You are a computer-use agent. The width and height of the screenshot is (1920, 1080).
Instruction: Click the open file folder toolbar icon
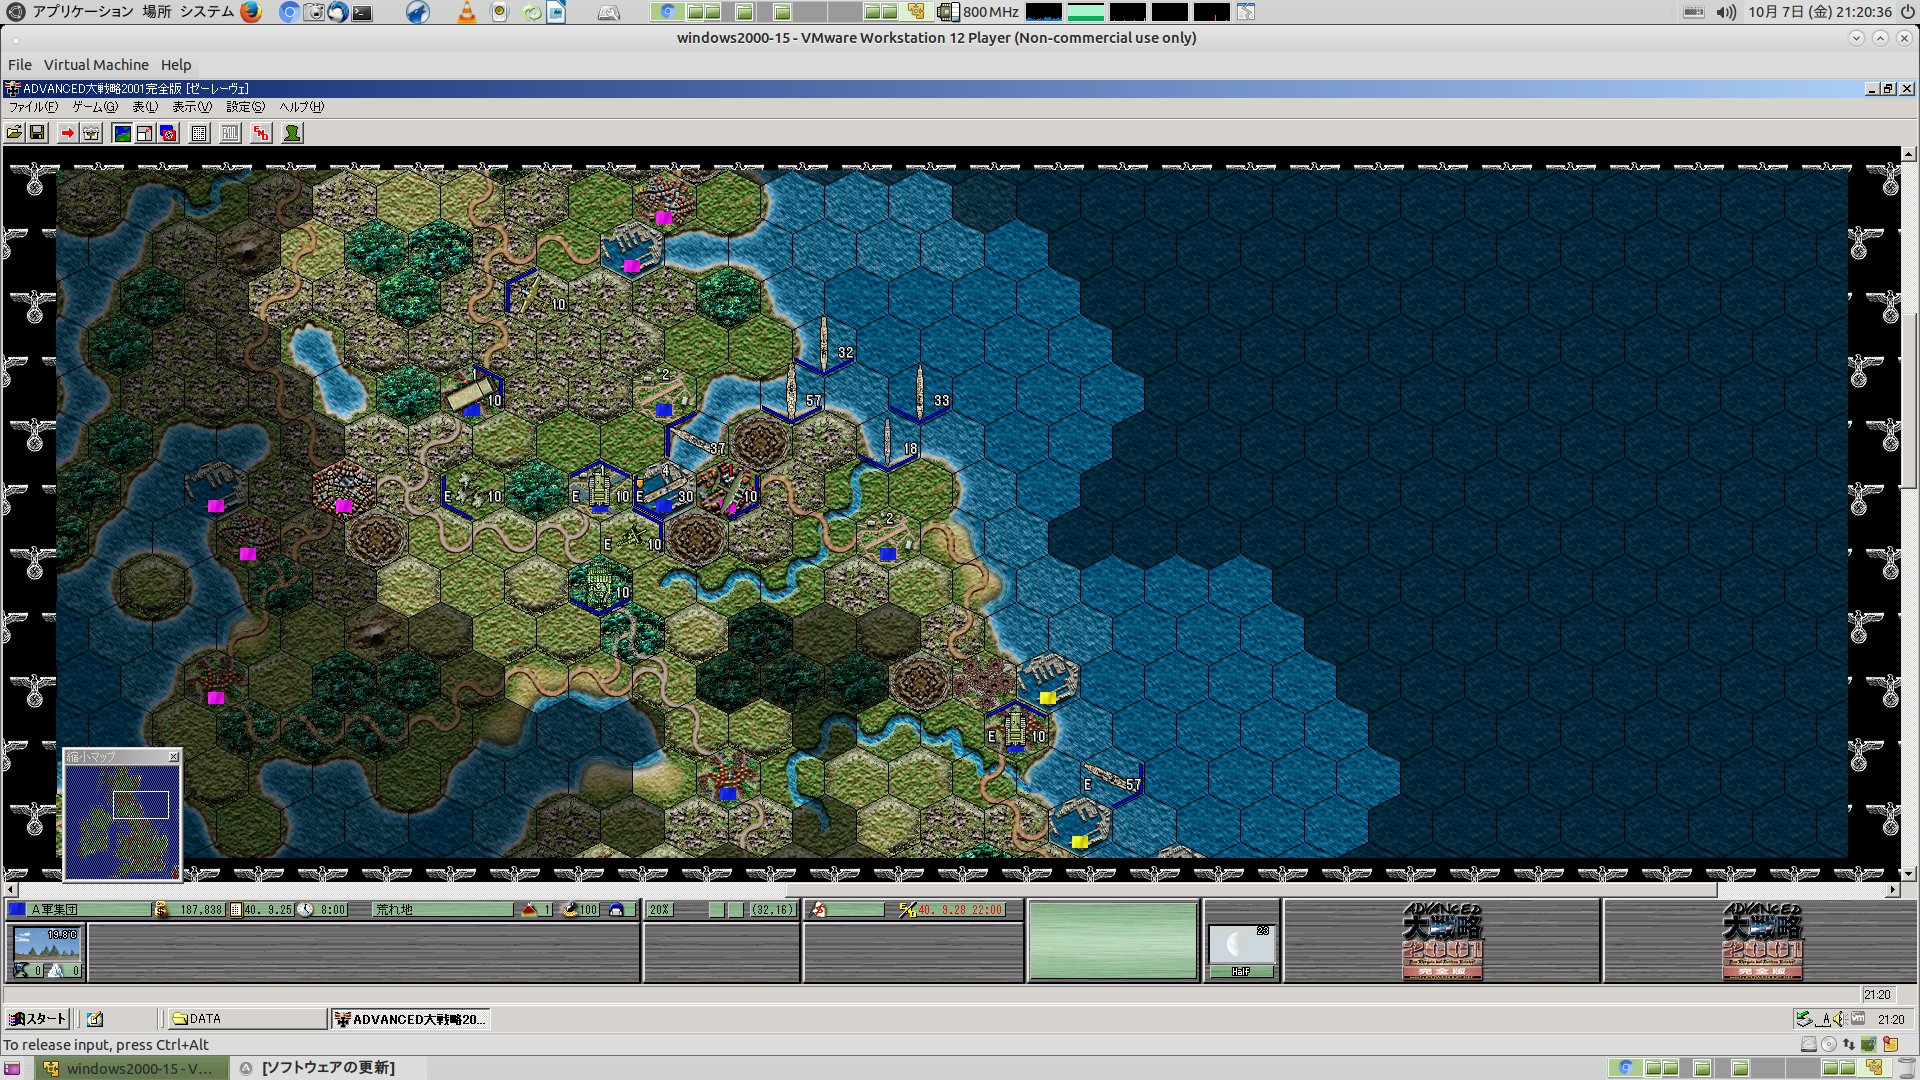[x=14, y=133]
